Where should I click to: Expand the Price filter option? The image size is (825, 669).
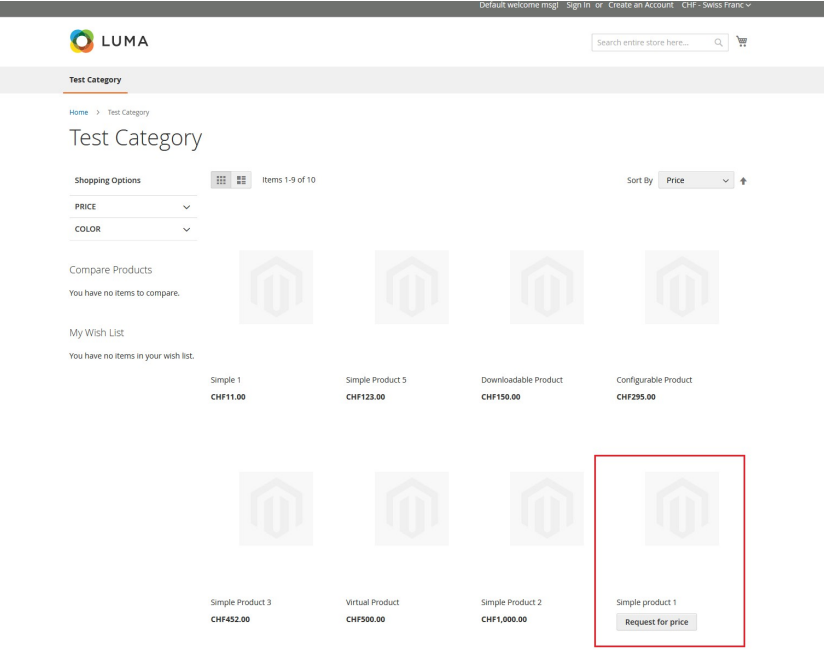(x=133, y=207)
